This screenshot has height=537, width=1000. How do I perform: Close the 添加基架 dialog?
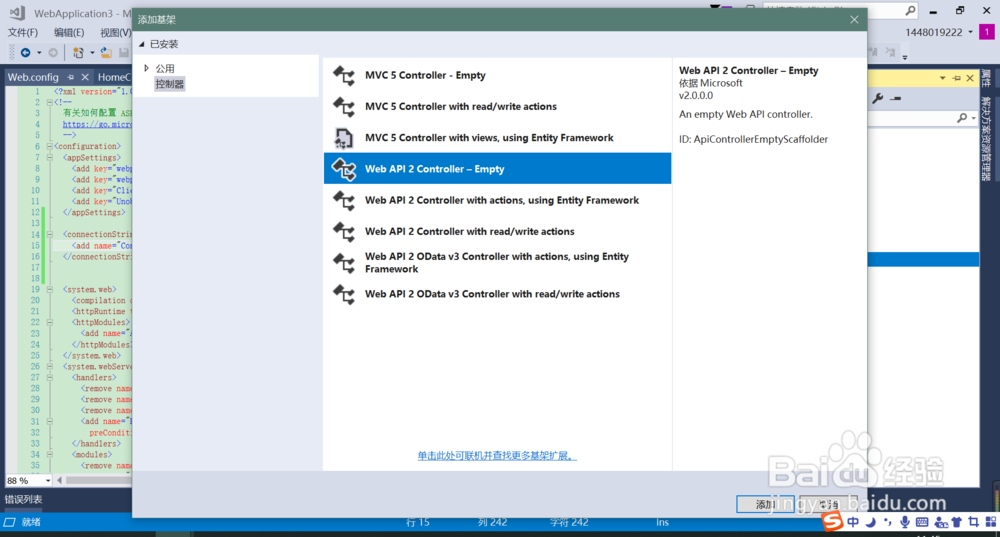pyautogui.click(x=855, y=20)
